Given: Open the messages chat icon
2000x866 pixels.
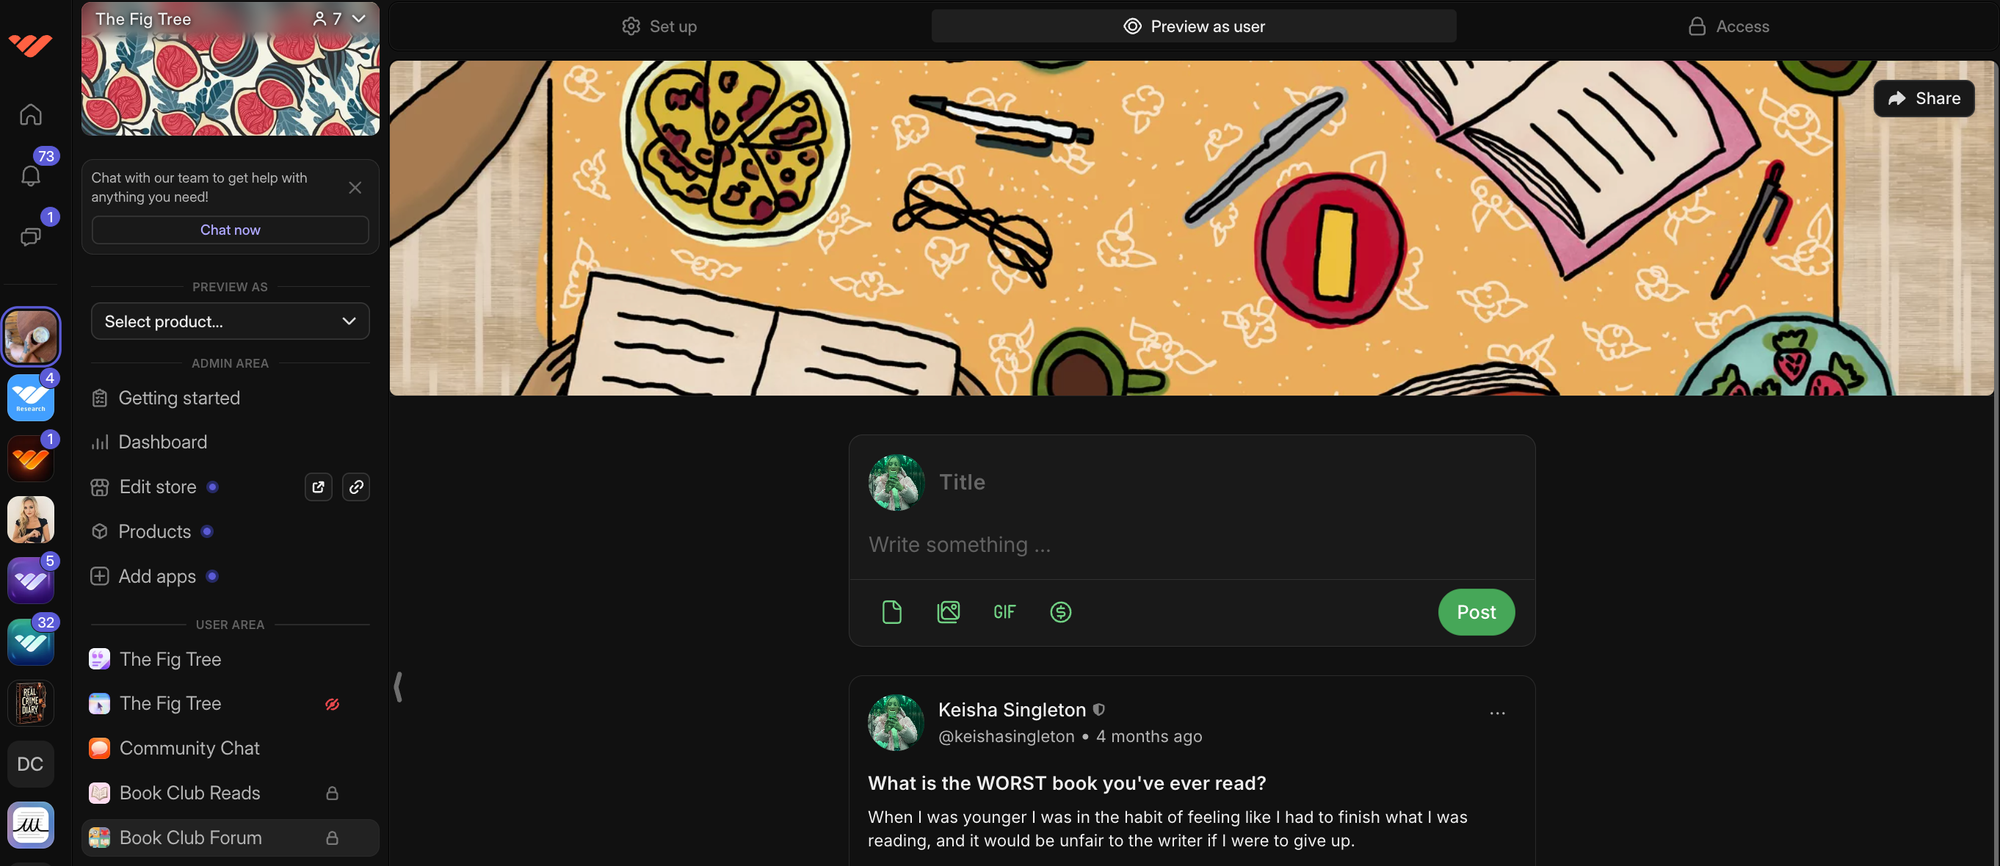Looking at the screenshot, I should point(31,237).
